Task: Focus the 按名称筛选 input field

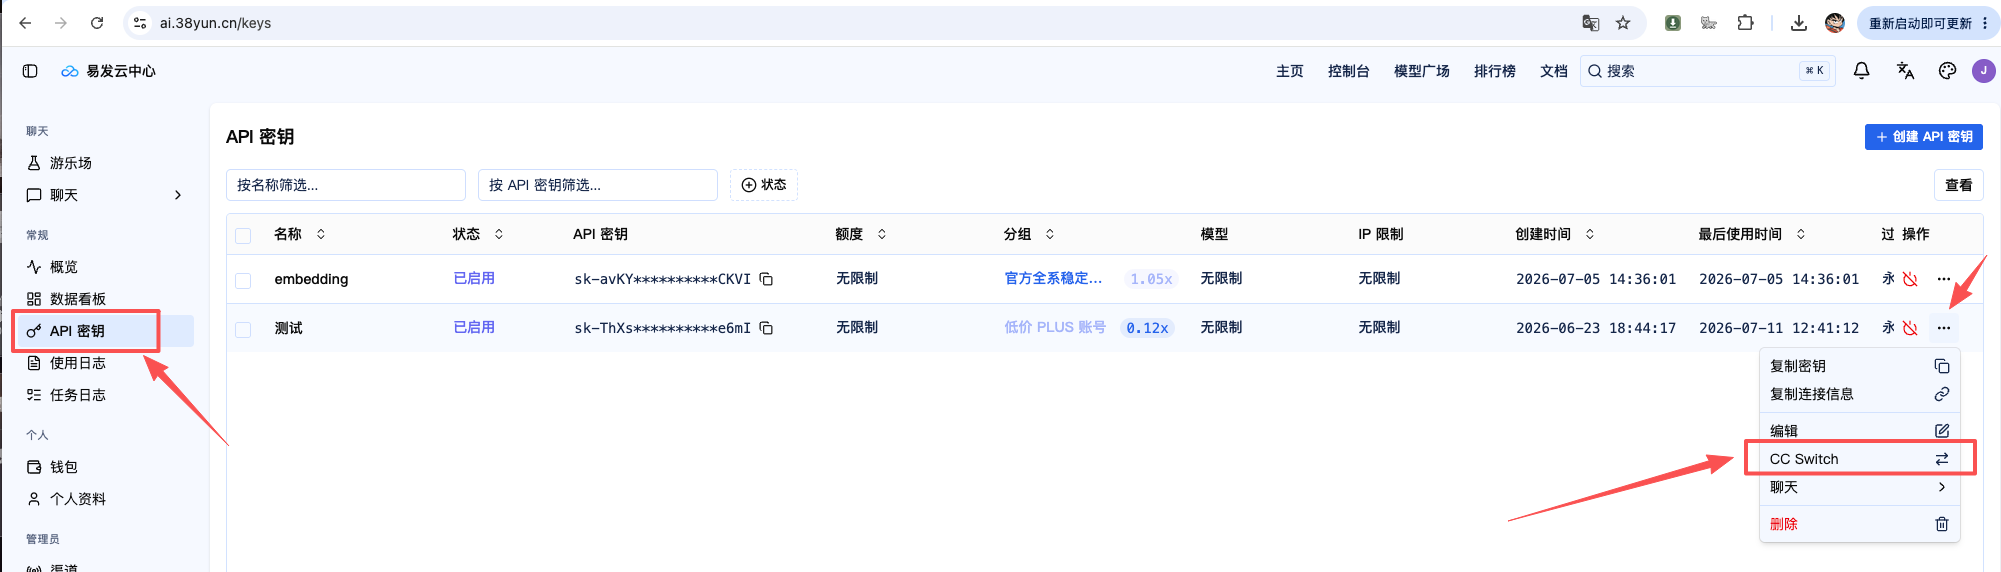Action: click(x=346, y=185)
